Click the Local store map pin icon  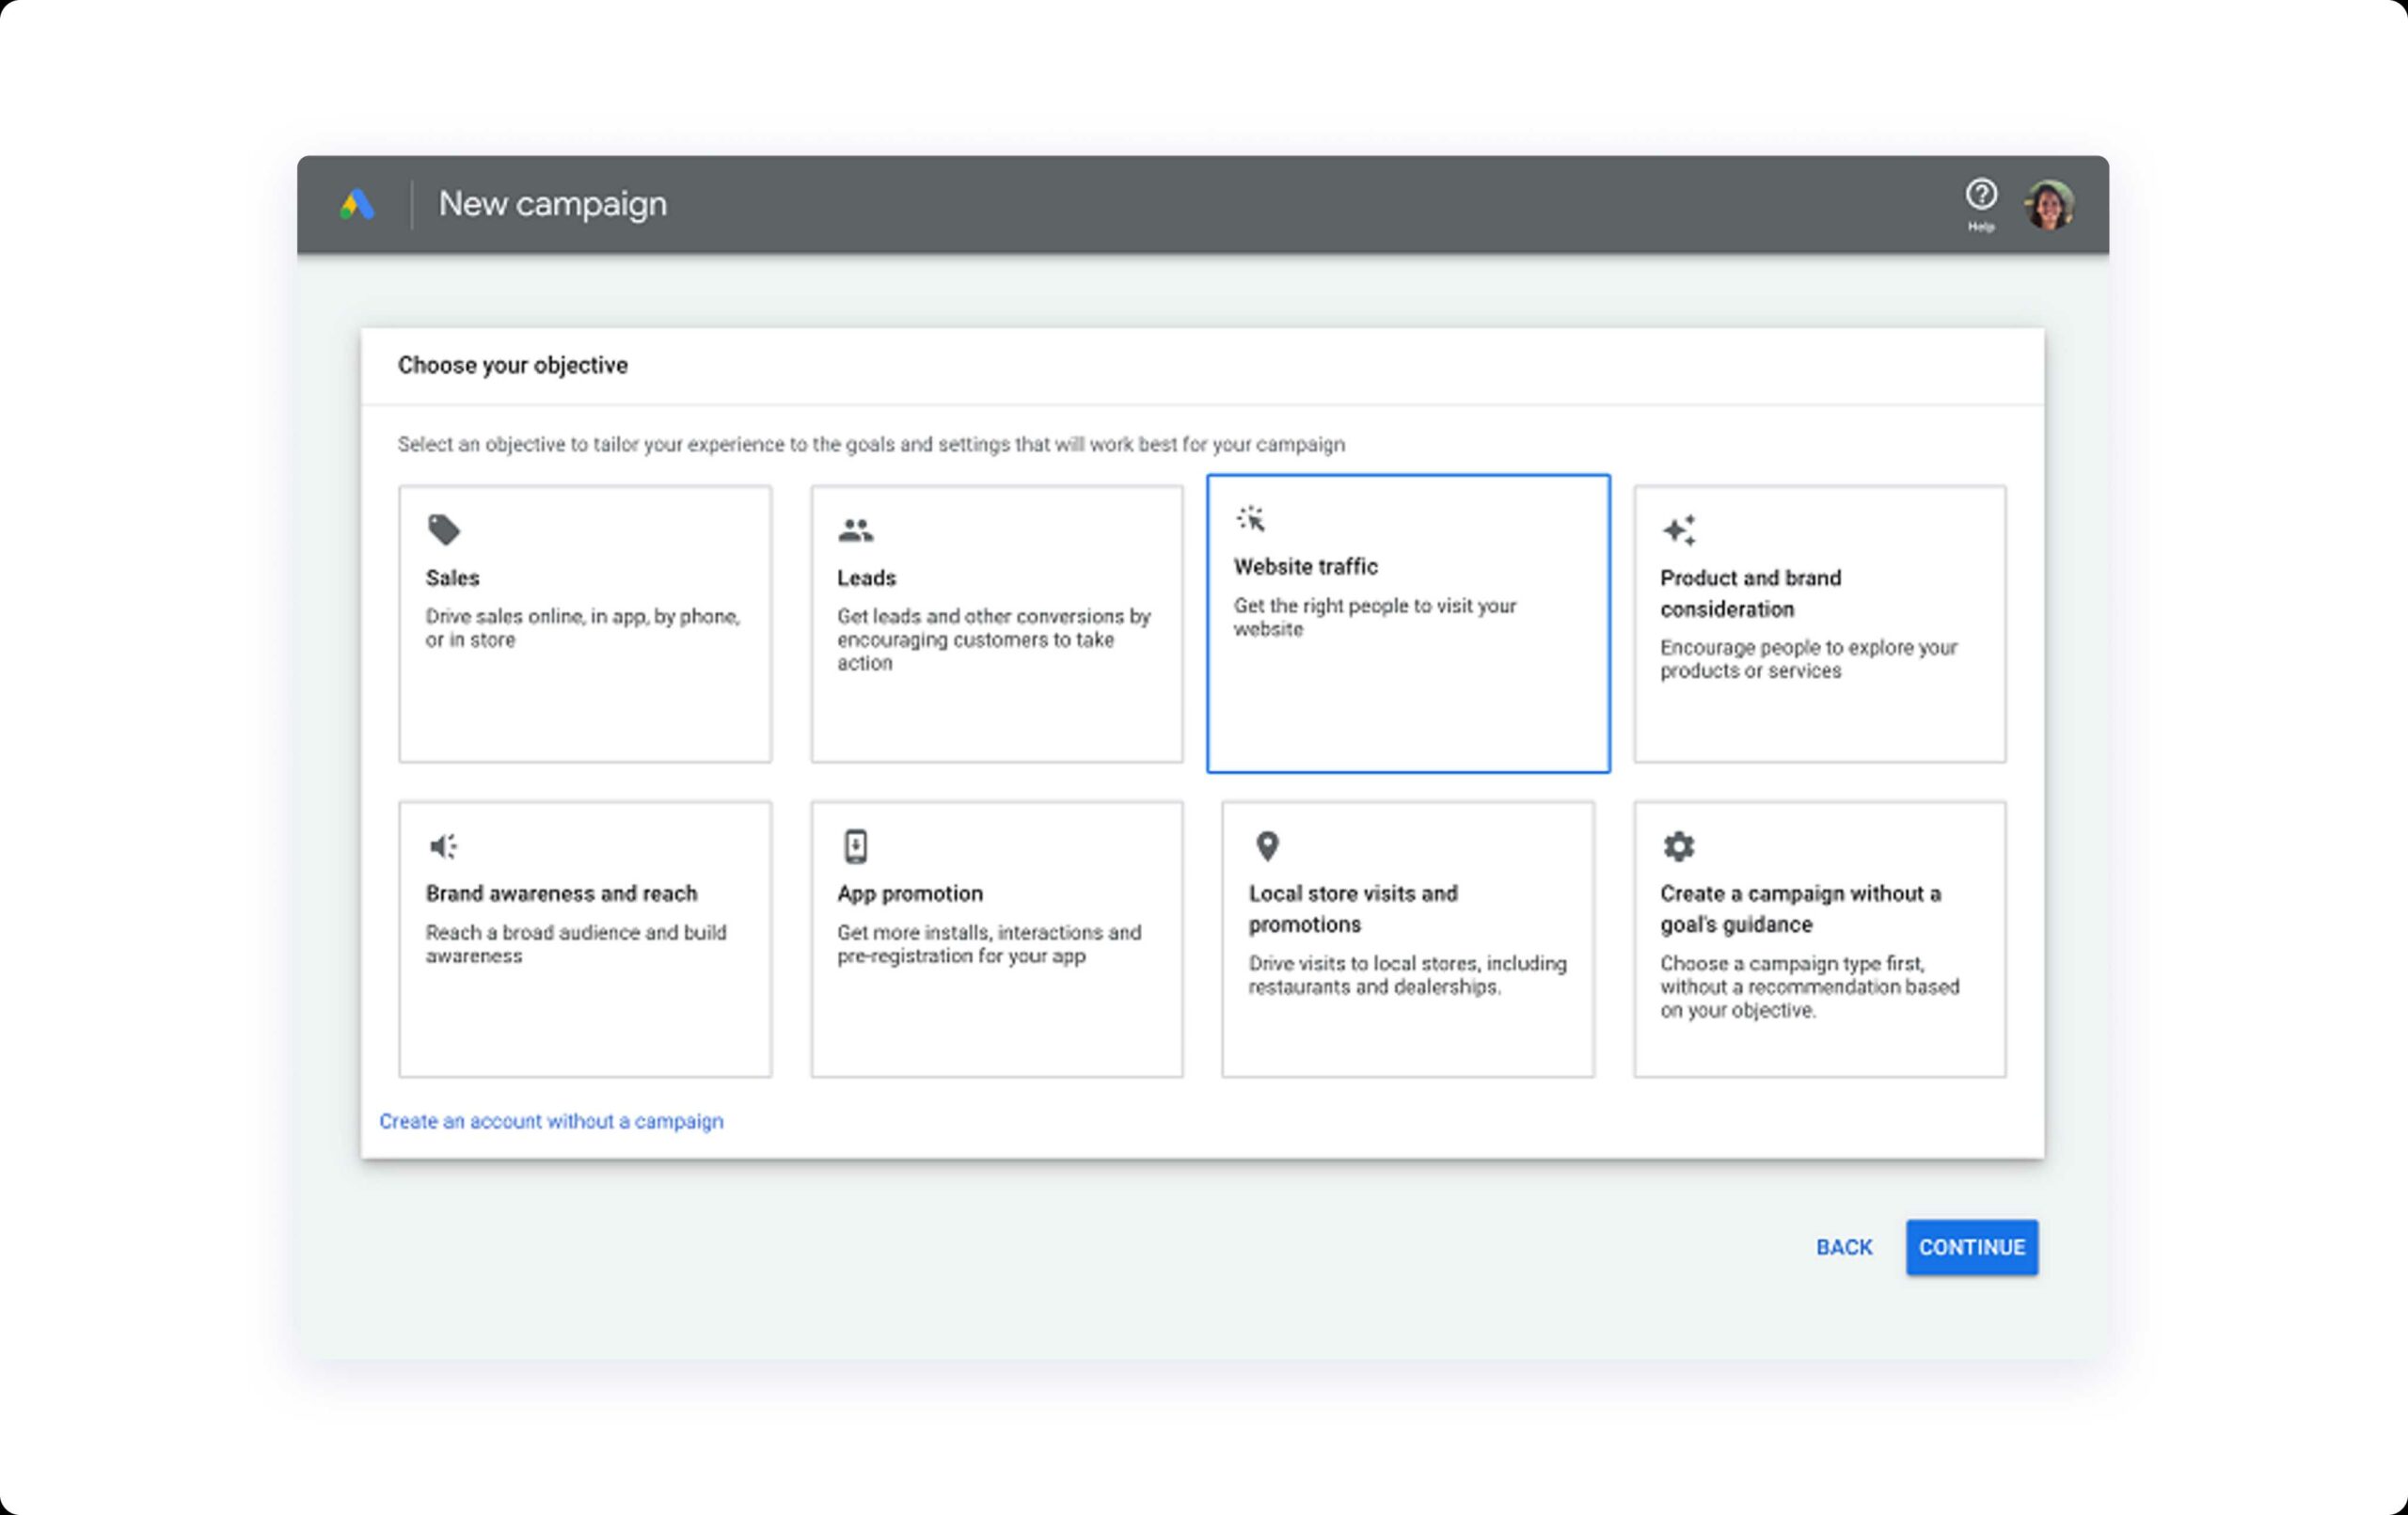coord(1266,846)
